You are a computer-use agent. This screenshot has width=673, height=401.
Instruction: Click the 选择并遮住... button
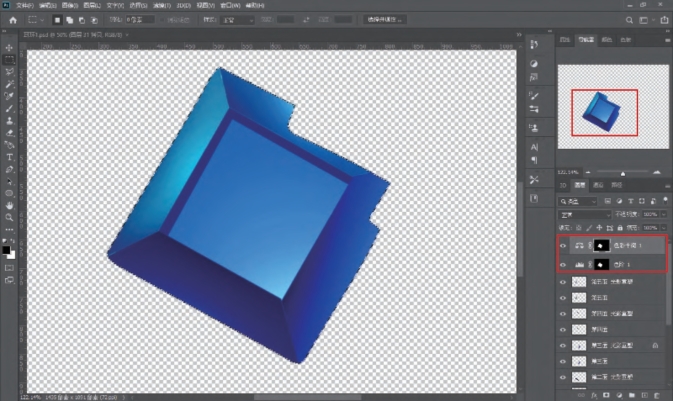[385, 20]
